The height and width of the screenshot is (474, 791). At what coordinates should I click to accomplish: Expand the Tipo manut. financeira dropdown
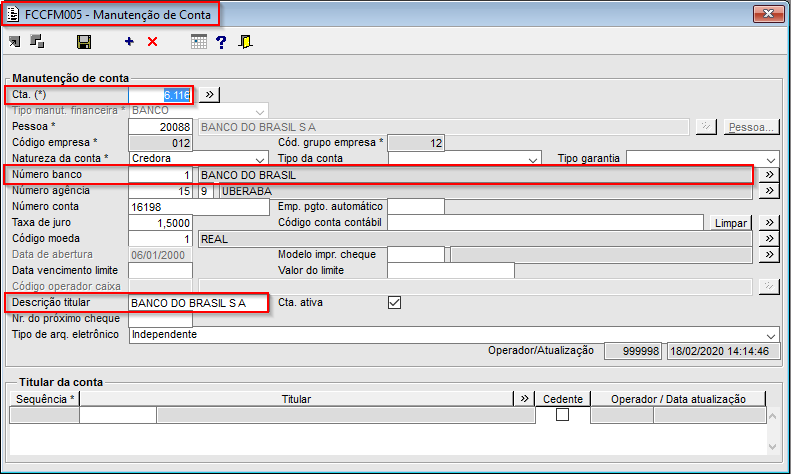tap(260, 110)
